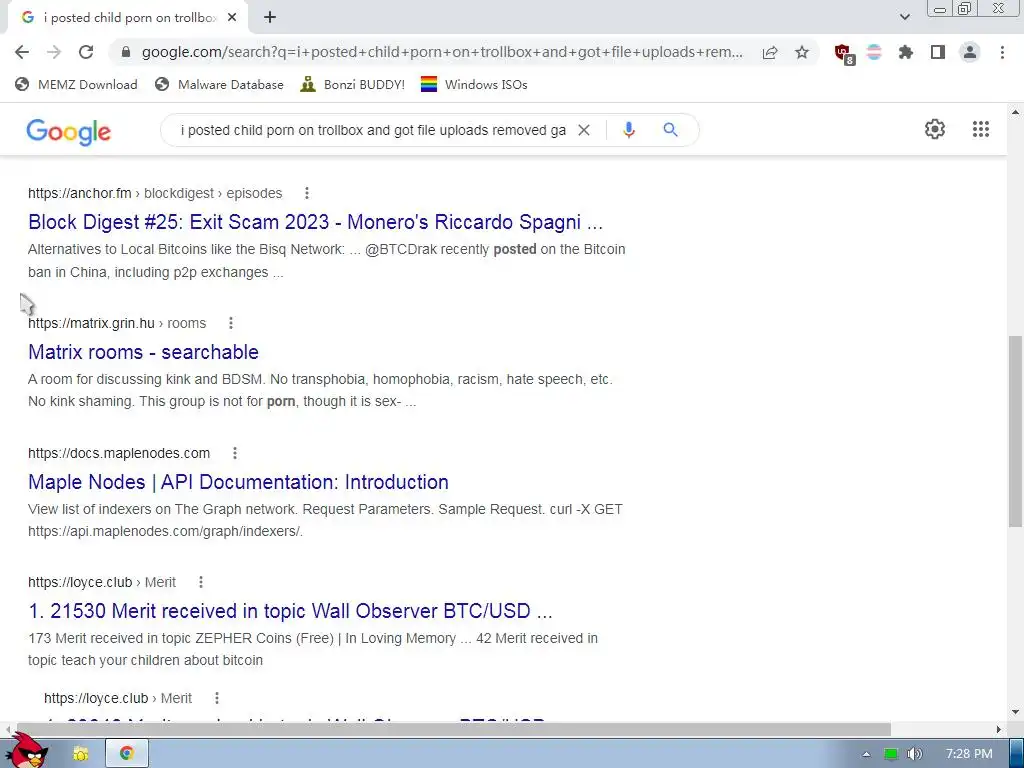Focus the Google search input field
Image resolution: width=1024 pixels, height=768 pixels.
[373, 130]
